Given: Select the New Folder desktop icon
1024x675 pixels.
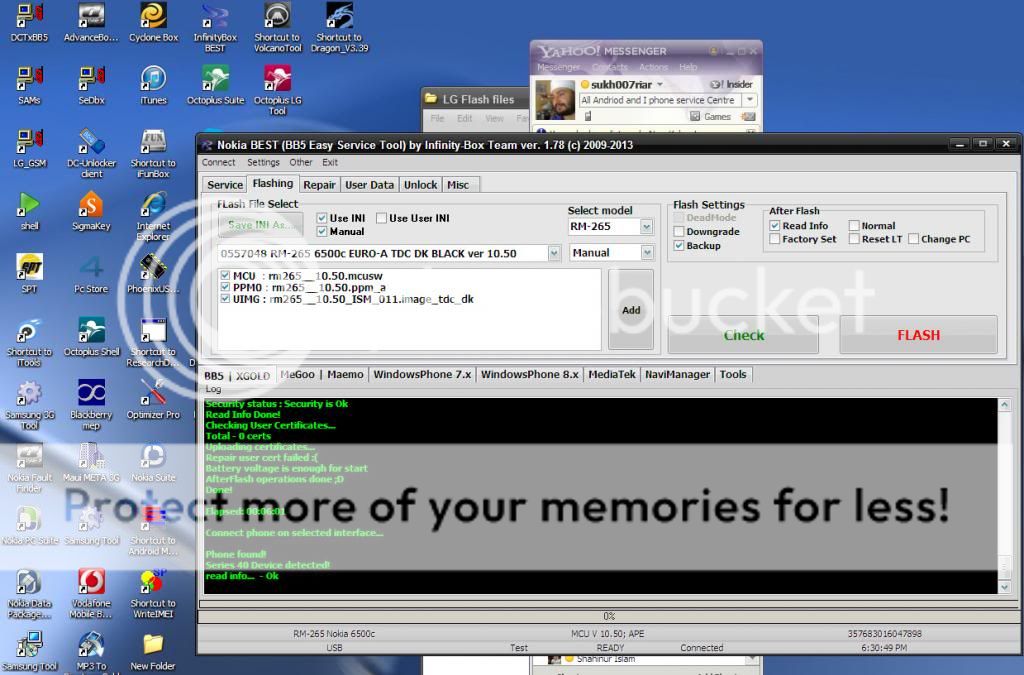Looking at the screenshot, I should (x=153, y=651).
